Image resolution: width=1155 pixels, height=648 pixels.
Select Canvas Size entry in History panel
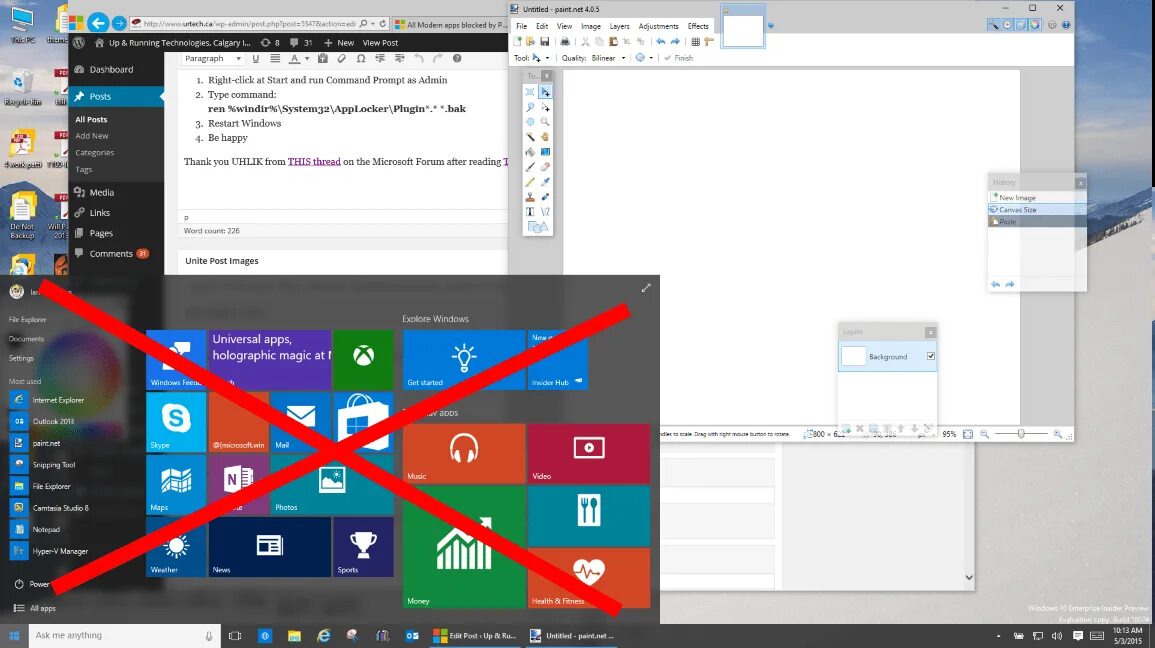(x=1036, y=210)
